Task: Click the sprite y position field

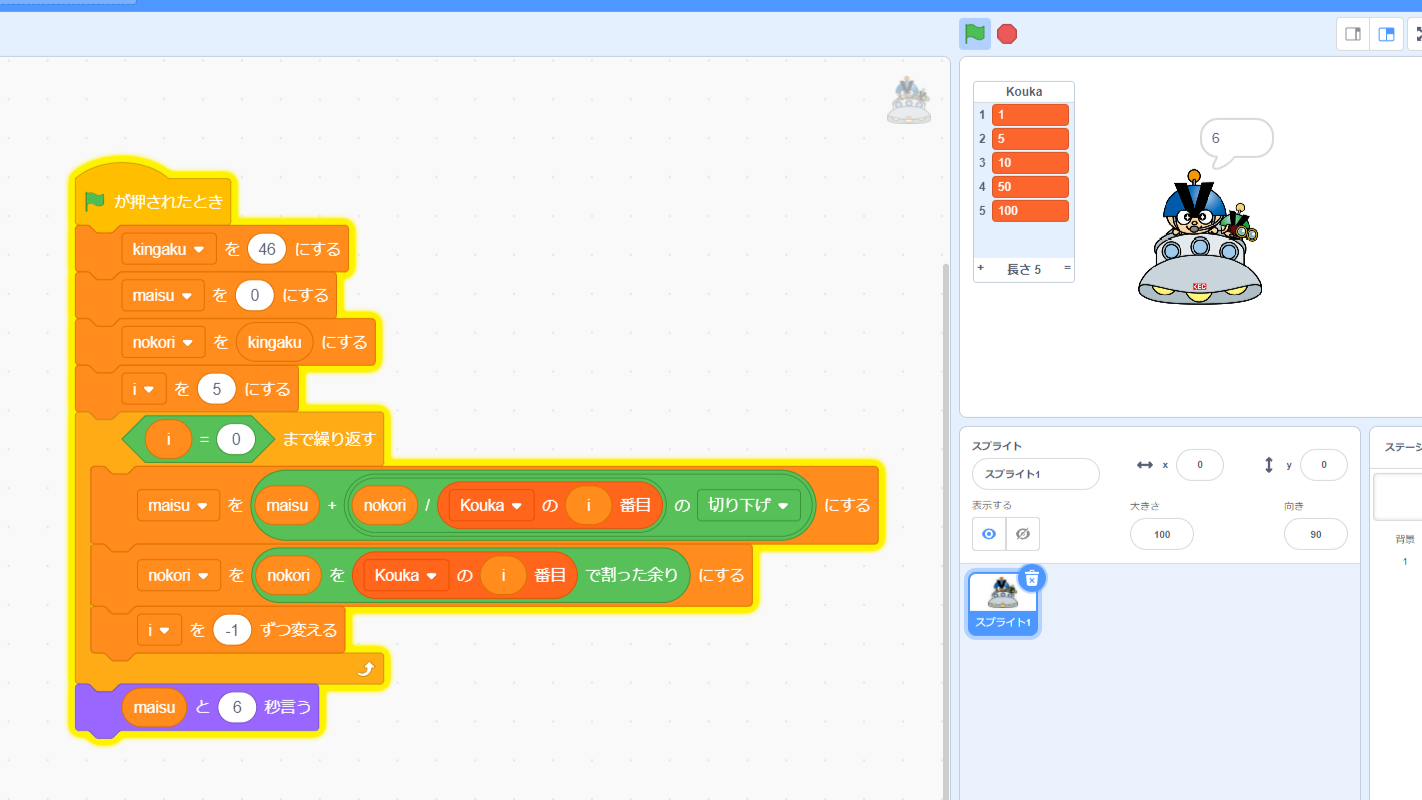Action: pyautogui.click(x=1323, y=465)
